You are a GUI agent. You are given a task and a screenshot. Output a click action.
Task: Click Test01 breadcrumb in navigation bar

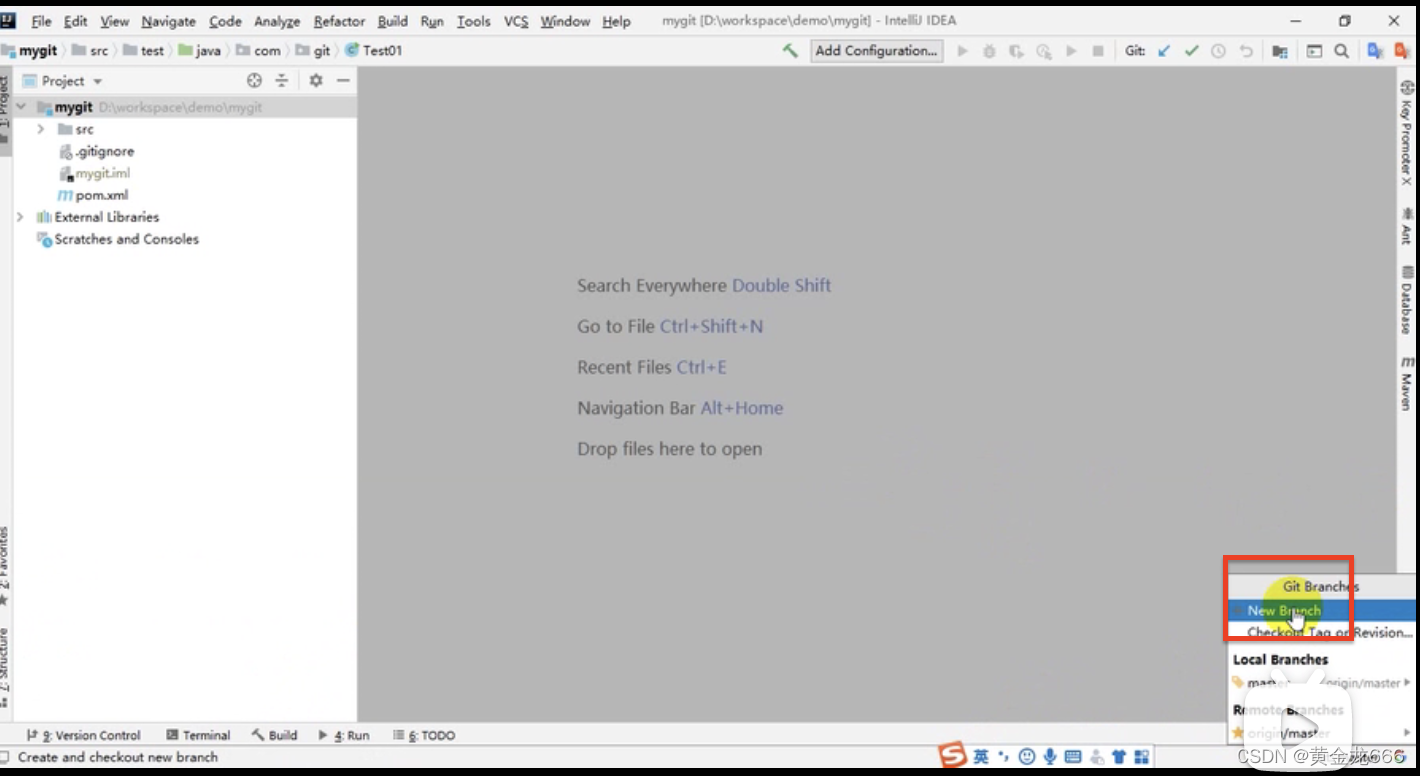(373, 50)
